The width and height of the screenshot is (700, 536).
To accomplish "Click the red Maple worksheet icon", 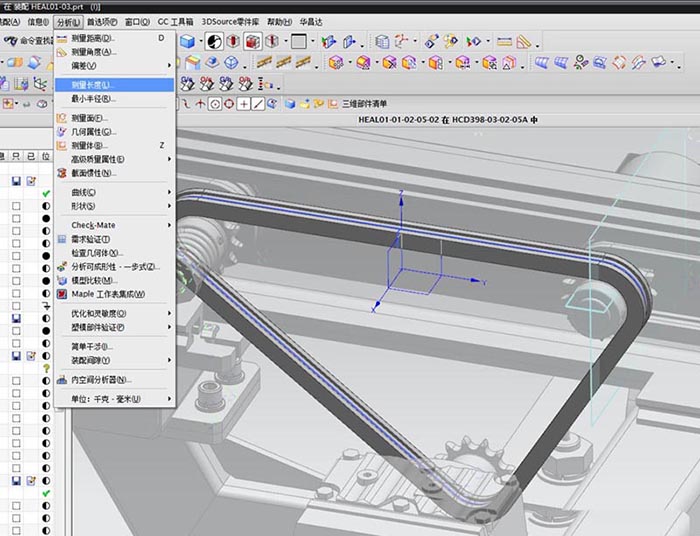I will tap(62, 294).
